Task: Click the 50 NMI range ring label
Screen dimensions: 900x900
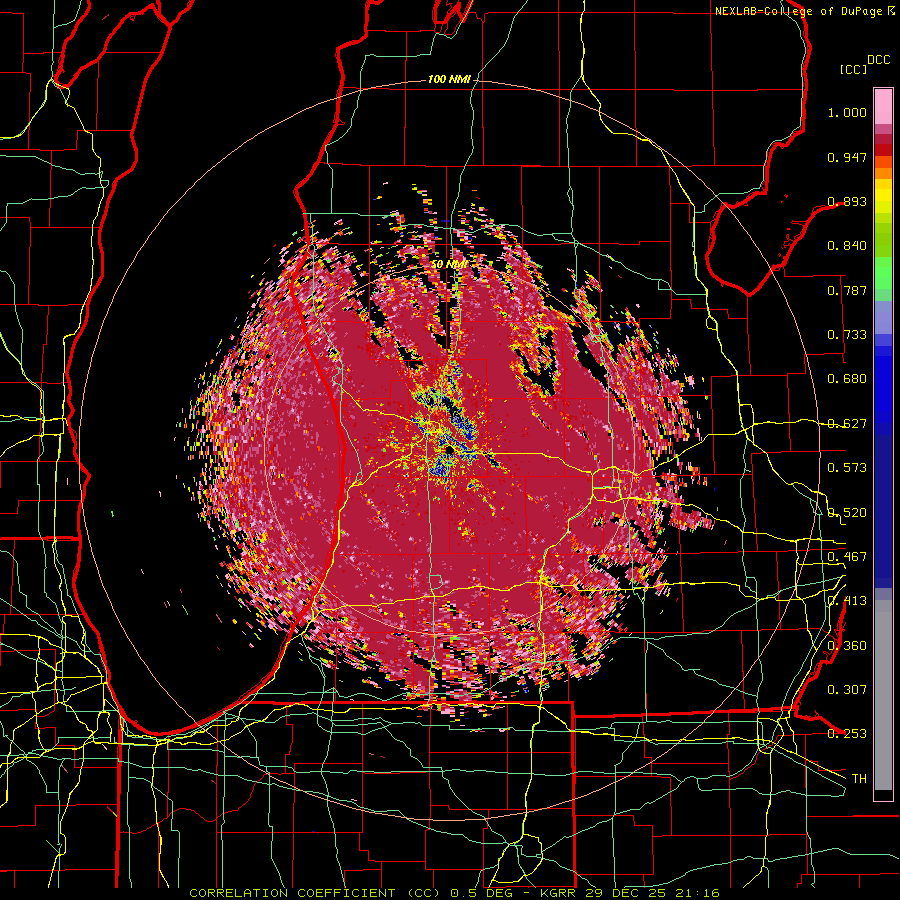Action: 449,264
